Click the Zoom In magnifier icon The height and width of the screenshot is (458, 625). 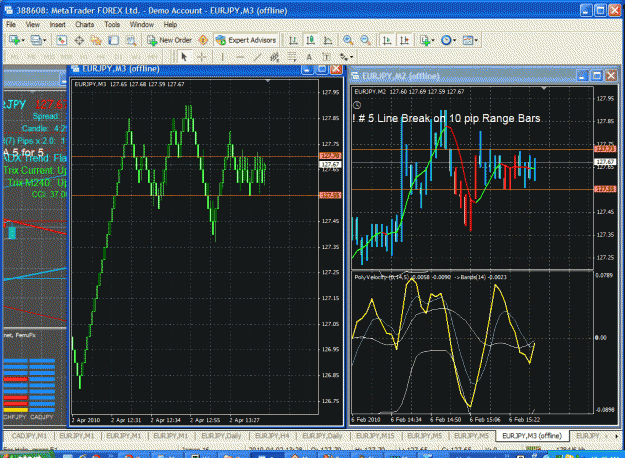(x=348, y=40)
